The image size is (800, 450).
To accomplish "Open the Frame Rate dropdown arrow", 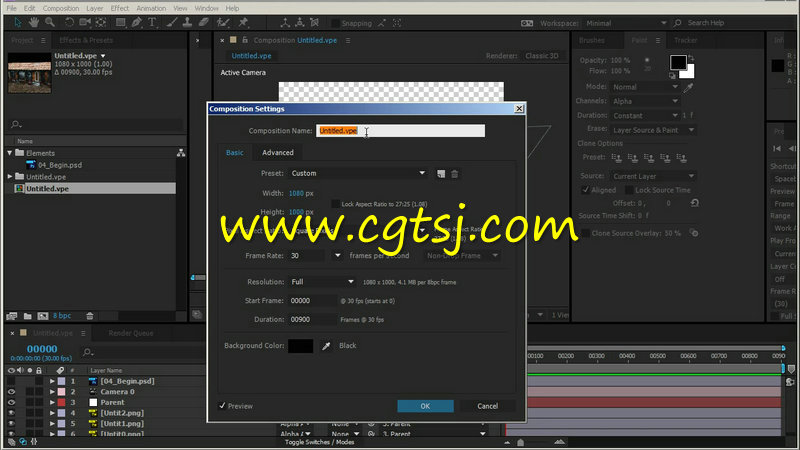I will pos(337,256).
